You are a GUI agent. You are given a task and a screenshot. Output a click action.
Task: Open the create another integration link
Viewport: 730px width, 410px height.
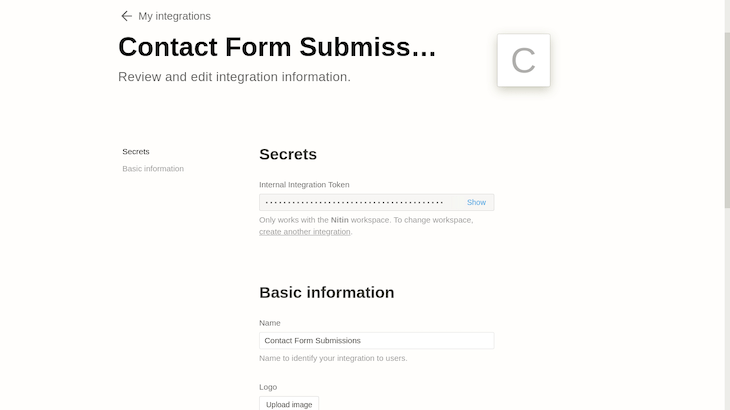[x=305, y=232]
